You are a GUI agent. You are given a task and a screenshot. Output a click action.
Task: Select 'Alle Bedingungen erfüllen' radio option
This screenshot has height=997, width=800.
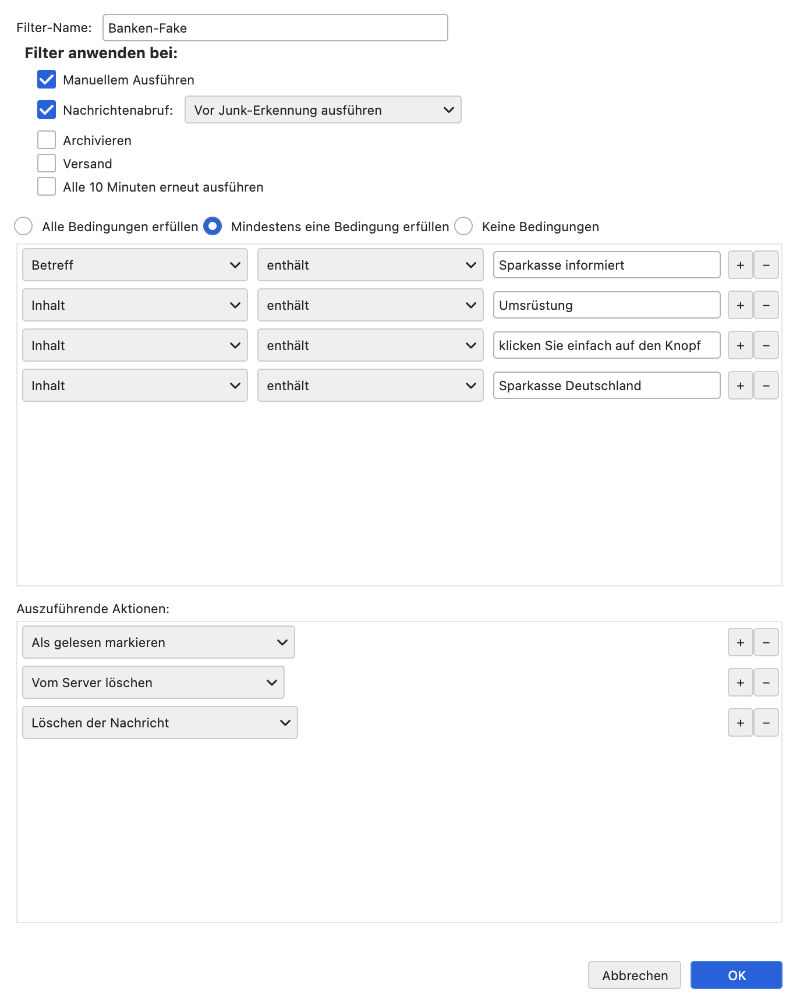pos(24,226)
